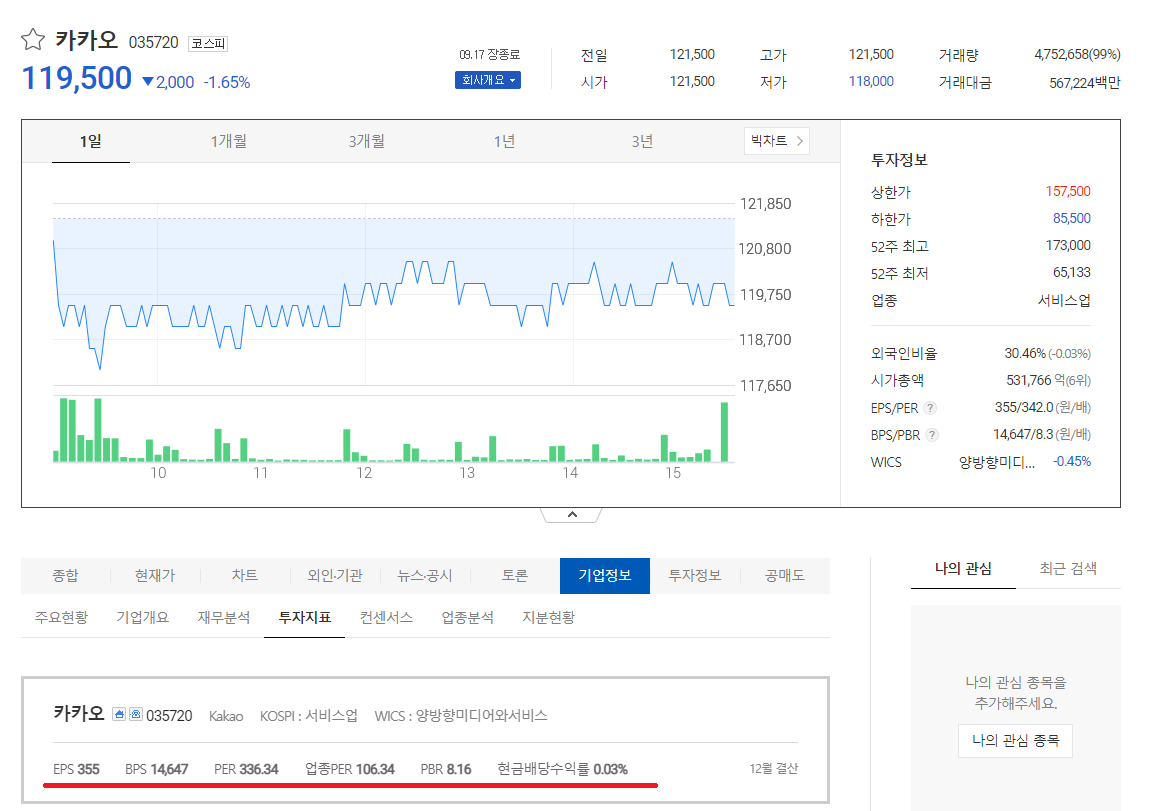Open the 현재가 tab
The image size is (1162, 811).
tap(155, 575)
